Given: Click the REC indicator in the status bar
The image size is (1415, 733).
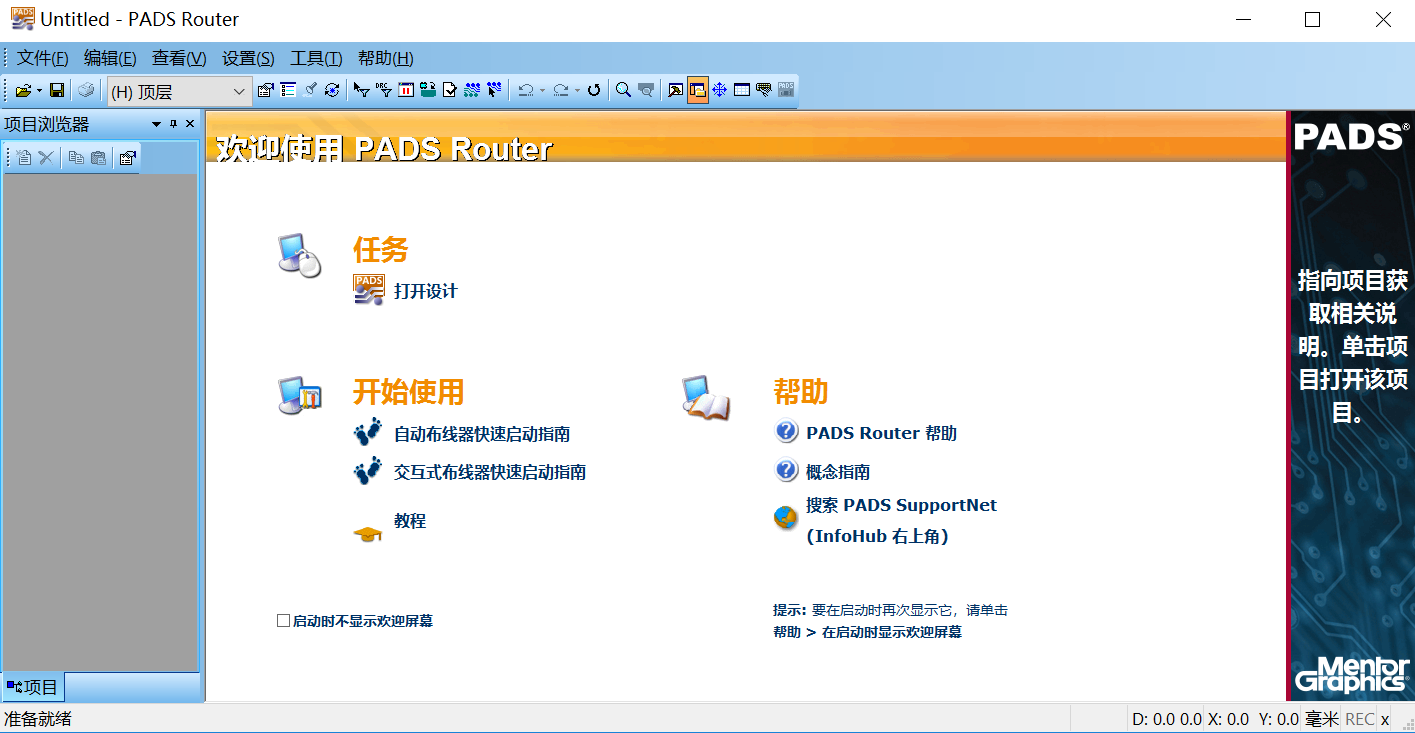Looking at the screenshot, I should 1359,718.
